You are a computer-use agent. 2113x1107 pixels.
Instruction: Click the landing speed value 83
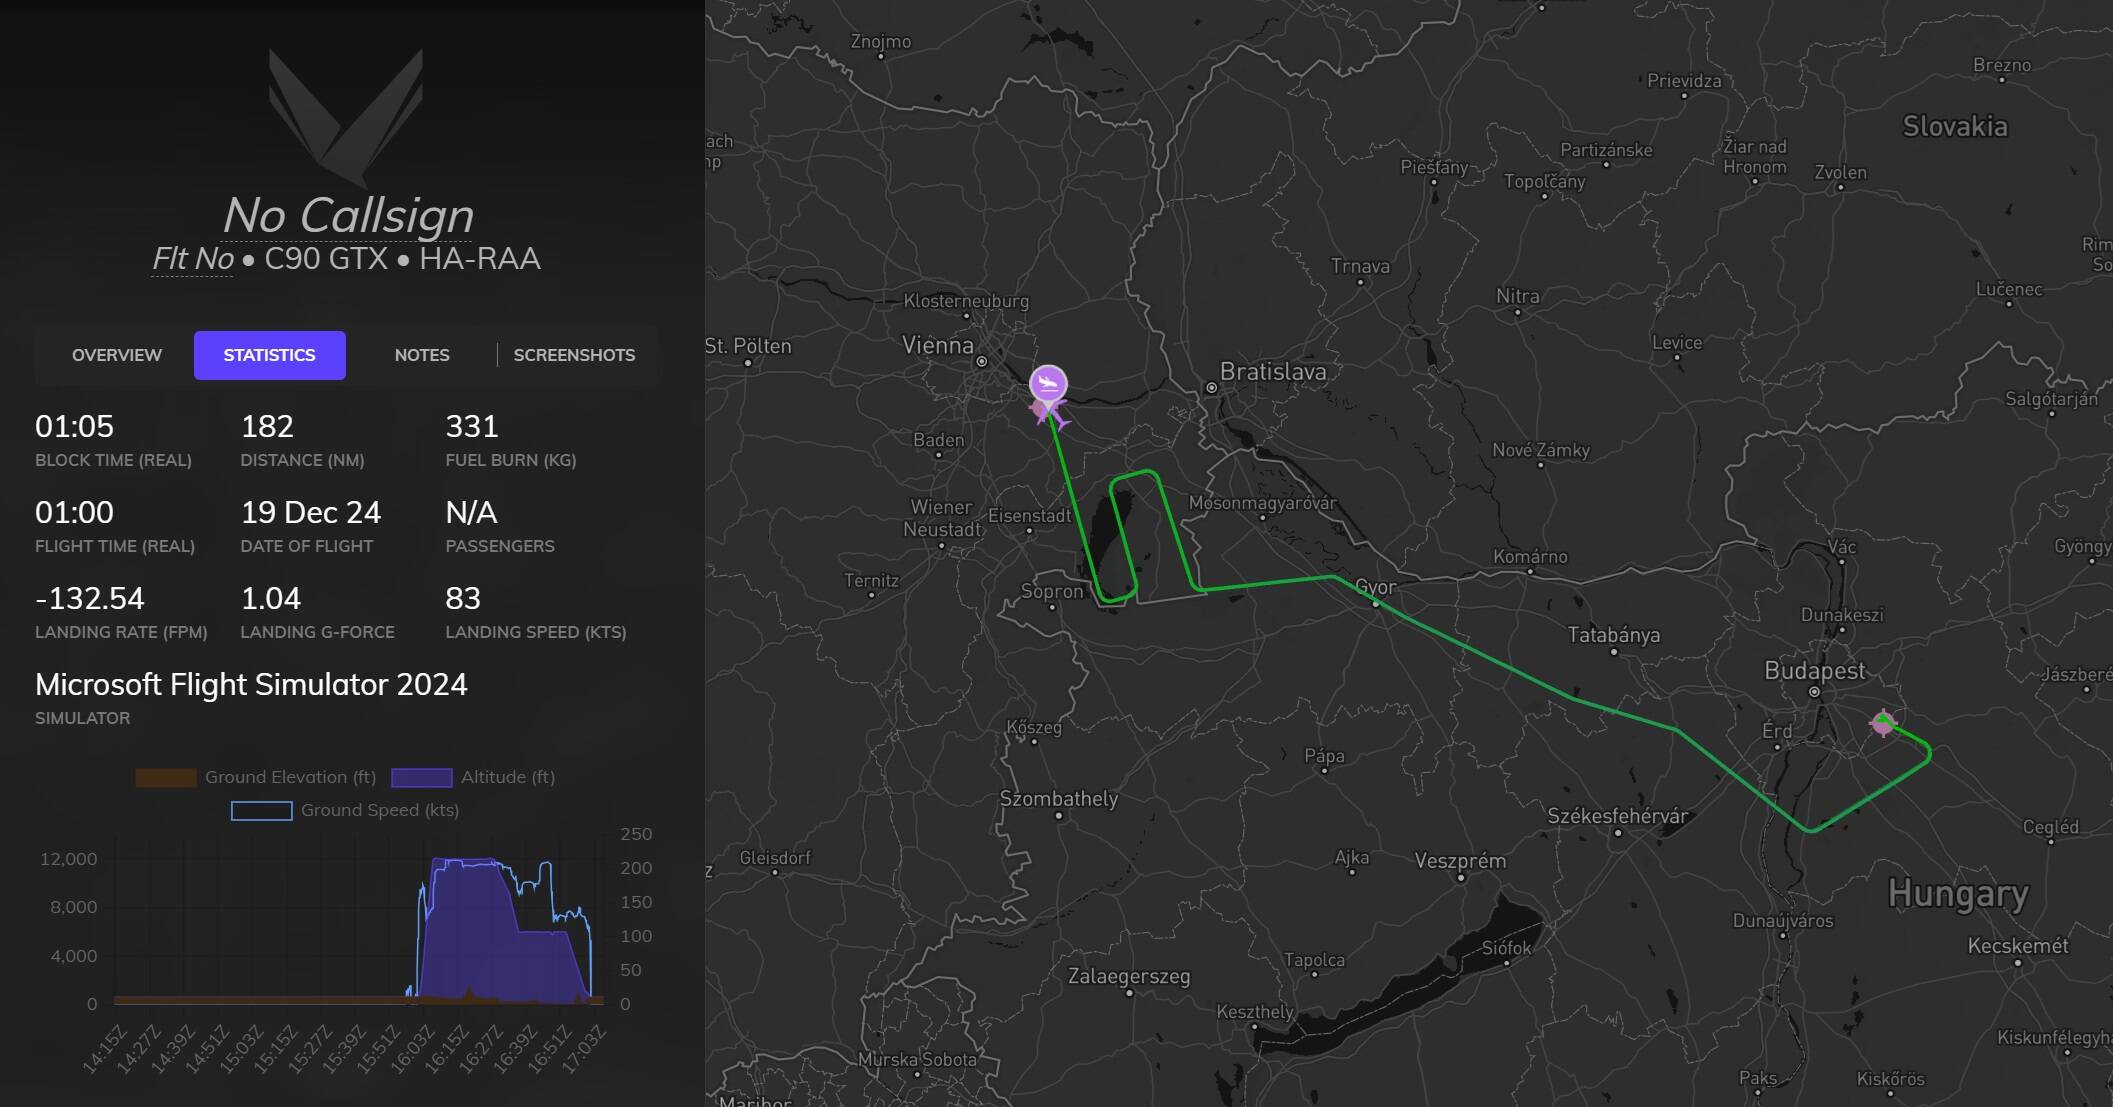463,599
